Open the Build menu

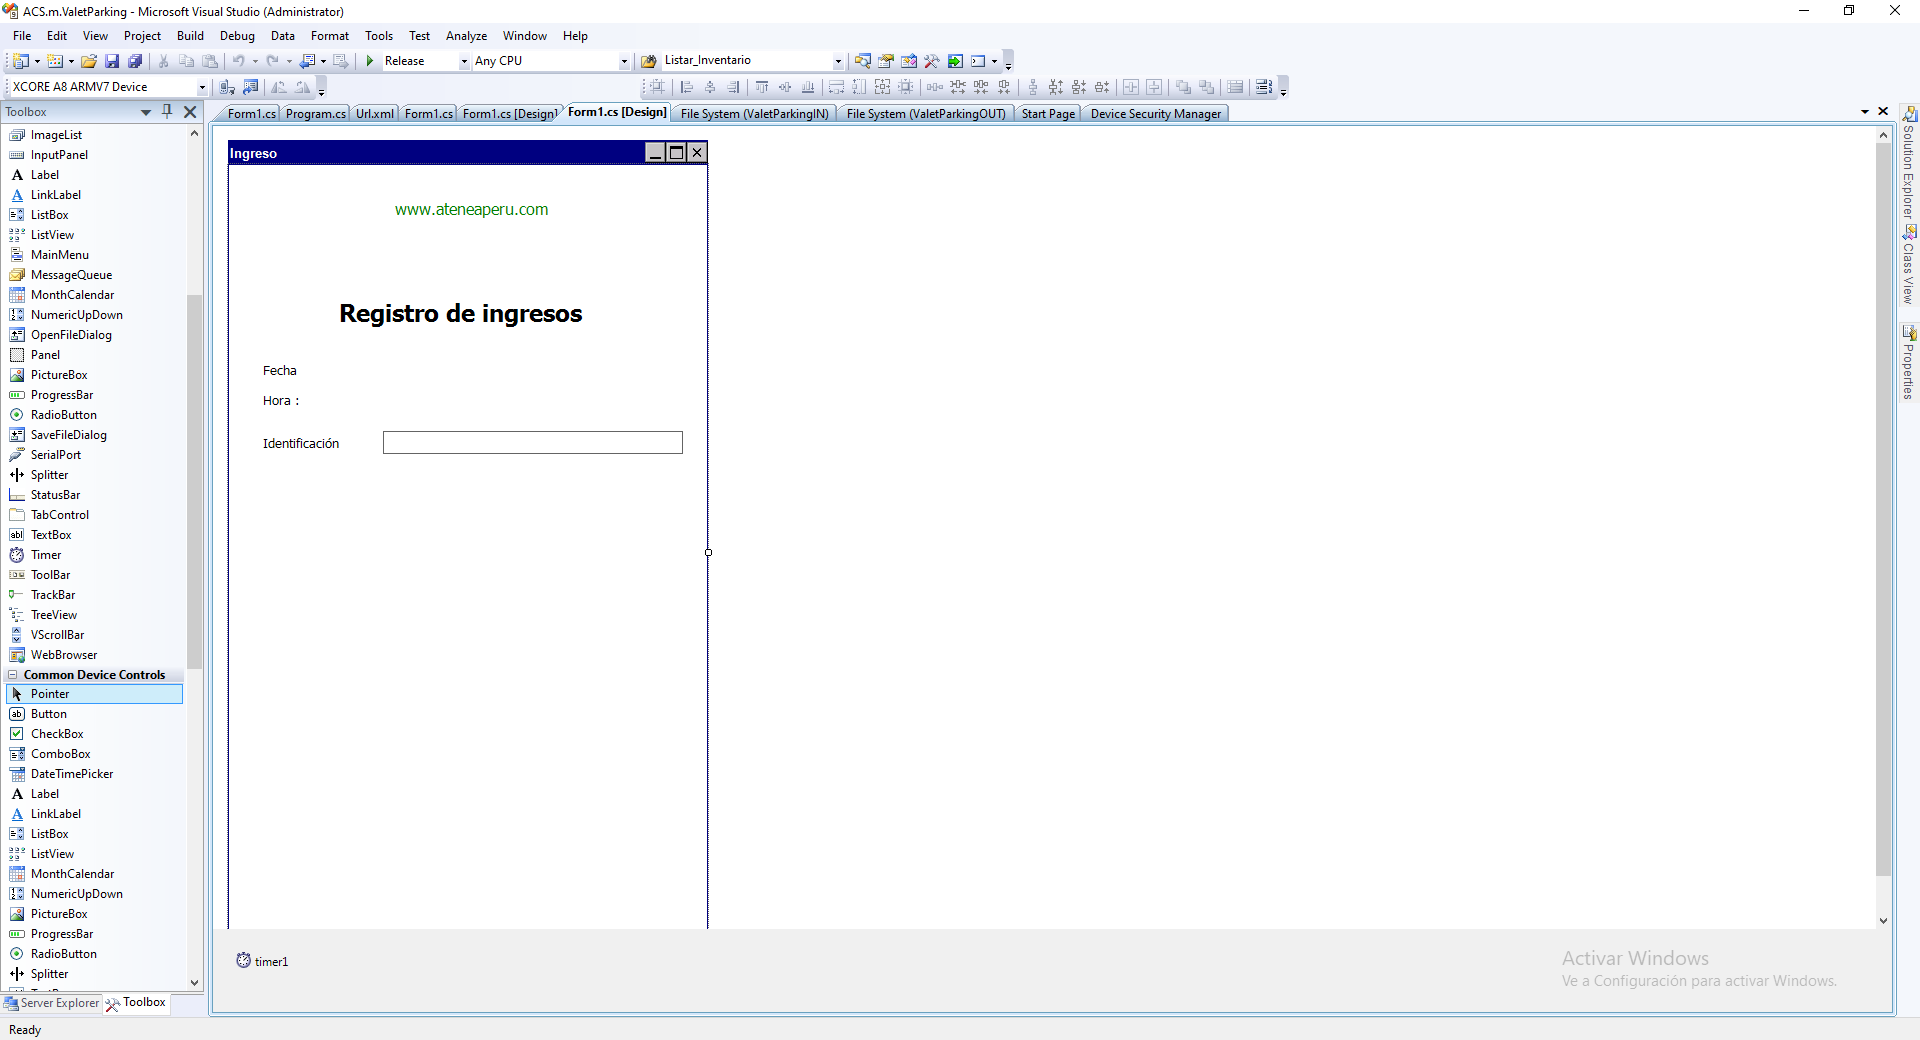[190, 36]
